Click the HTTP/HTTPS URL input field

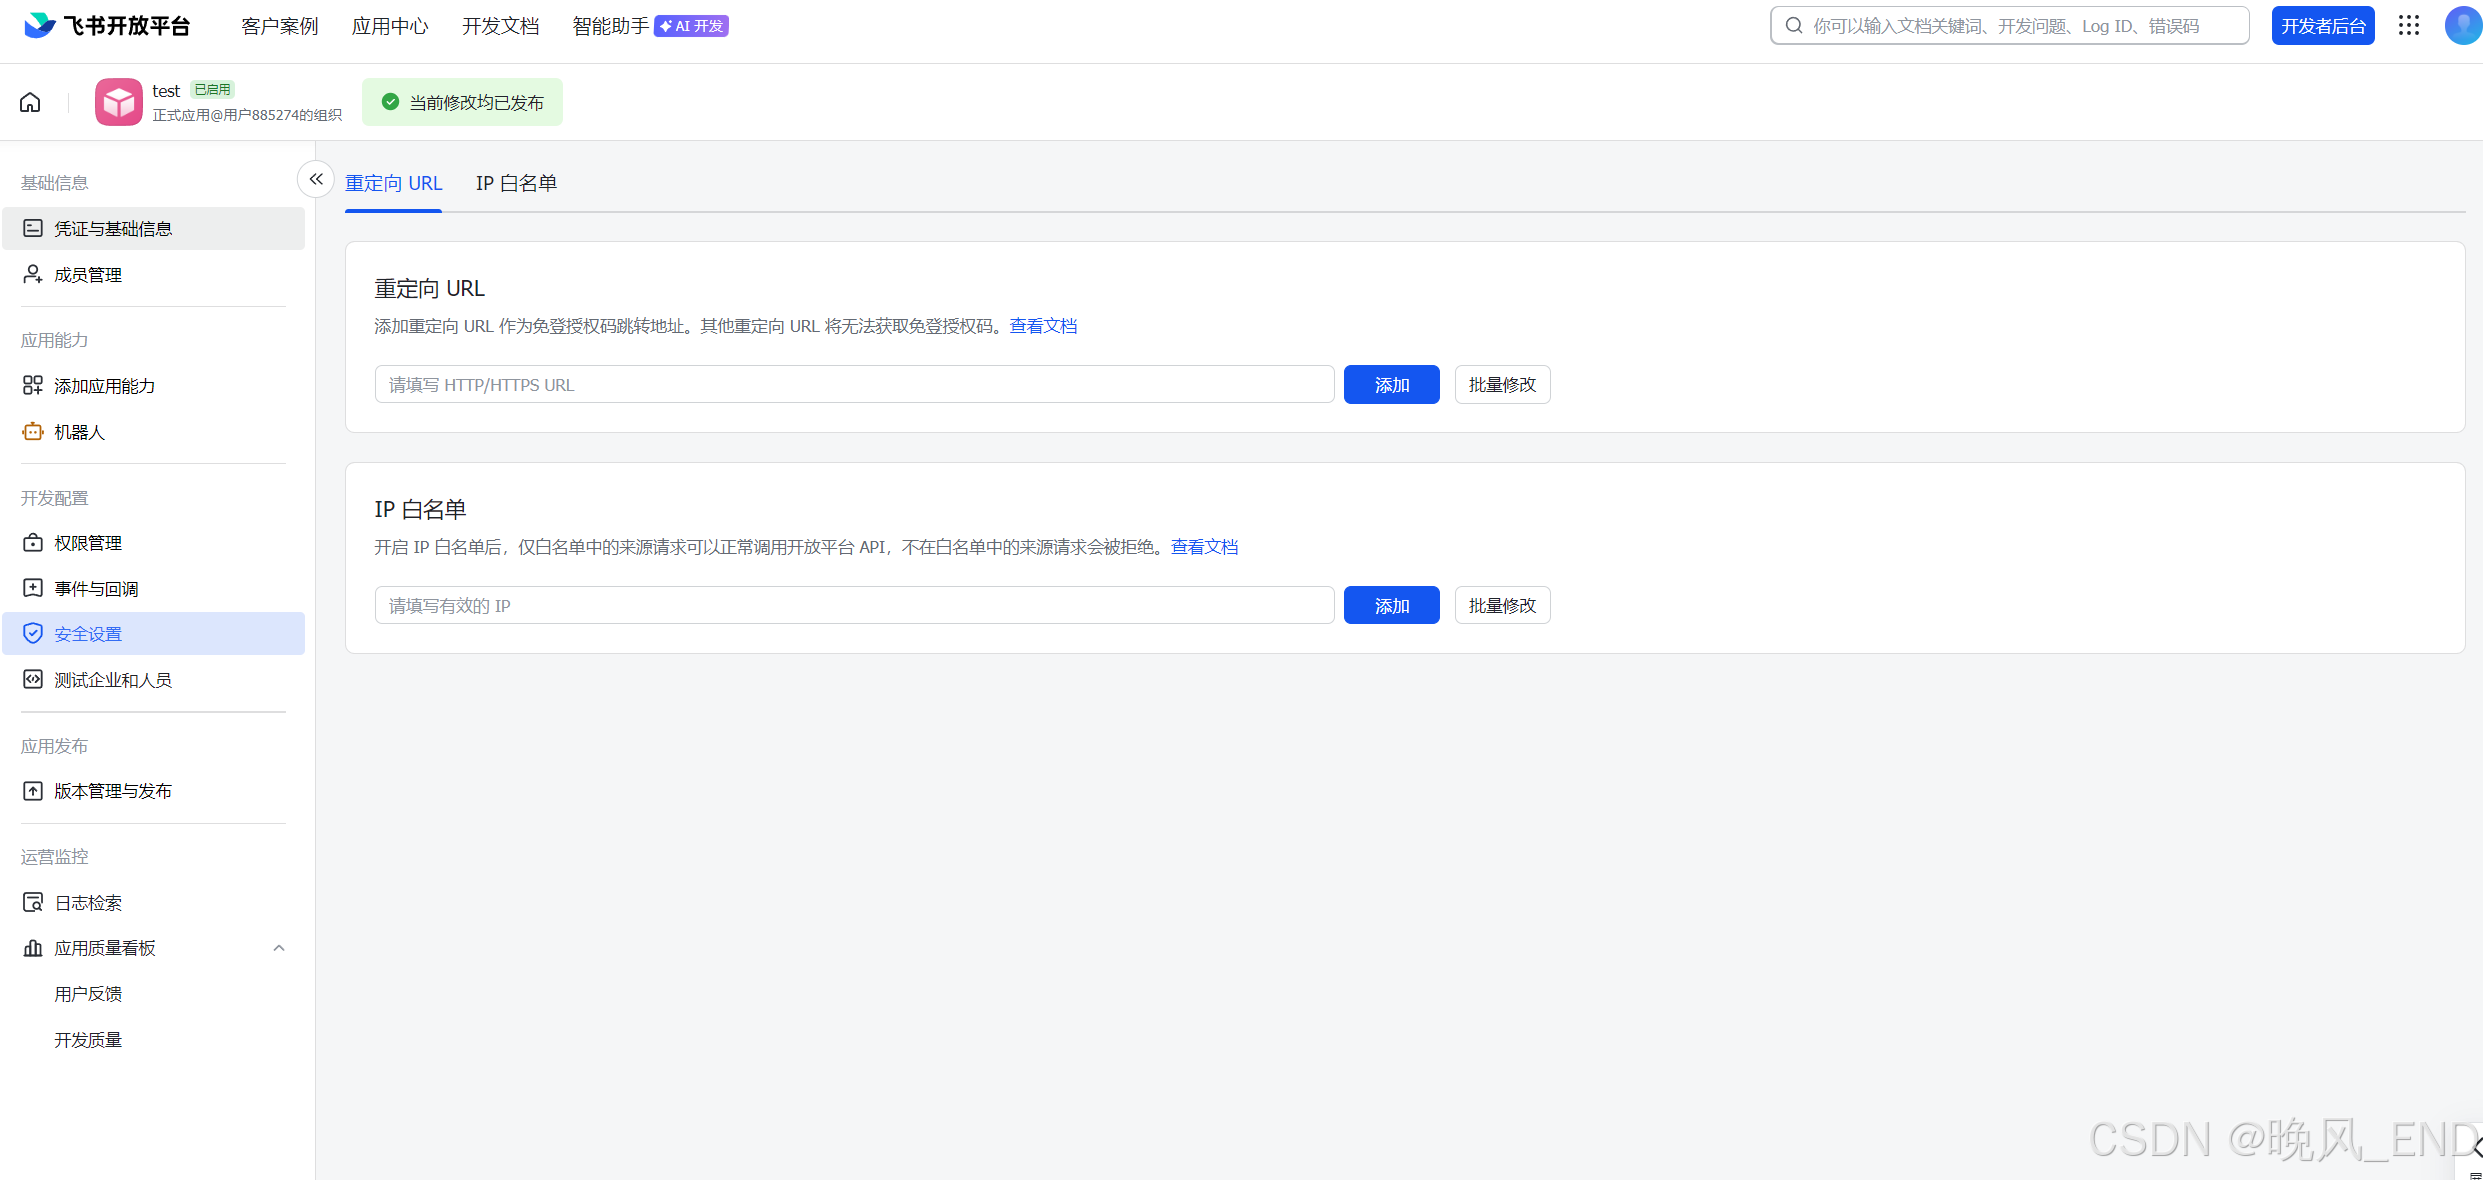pos(854,385)
